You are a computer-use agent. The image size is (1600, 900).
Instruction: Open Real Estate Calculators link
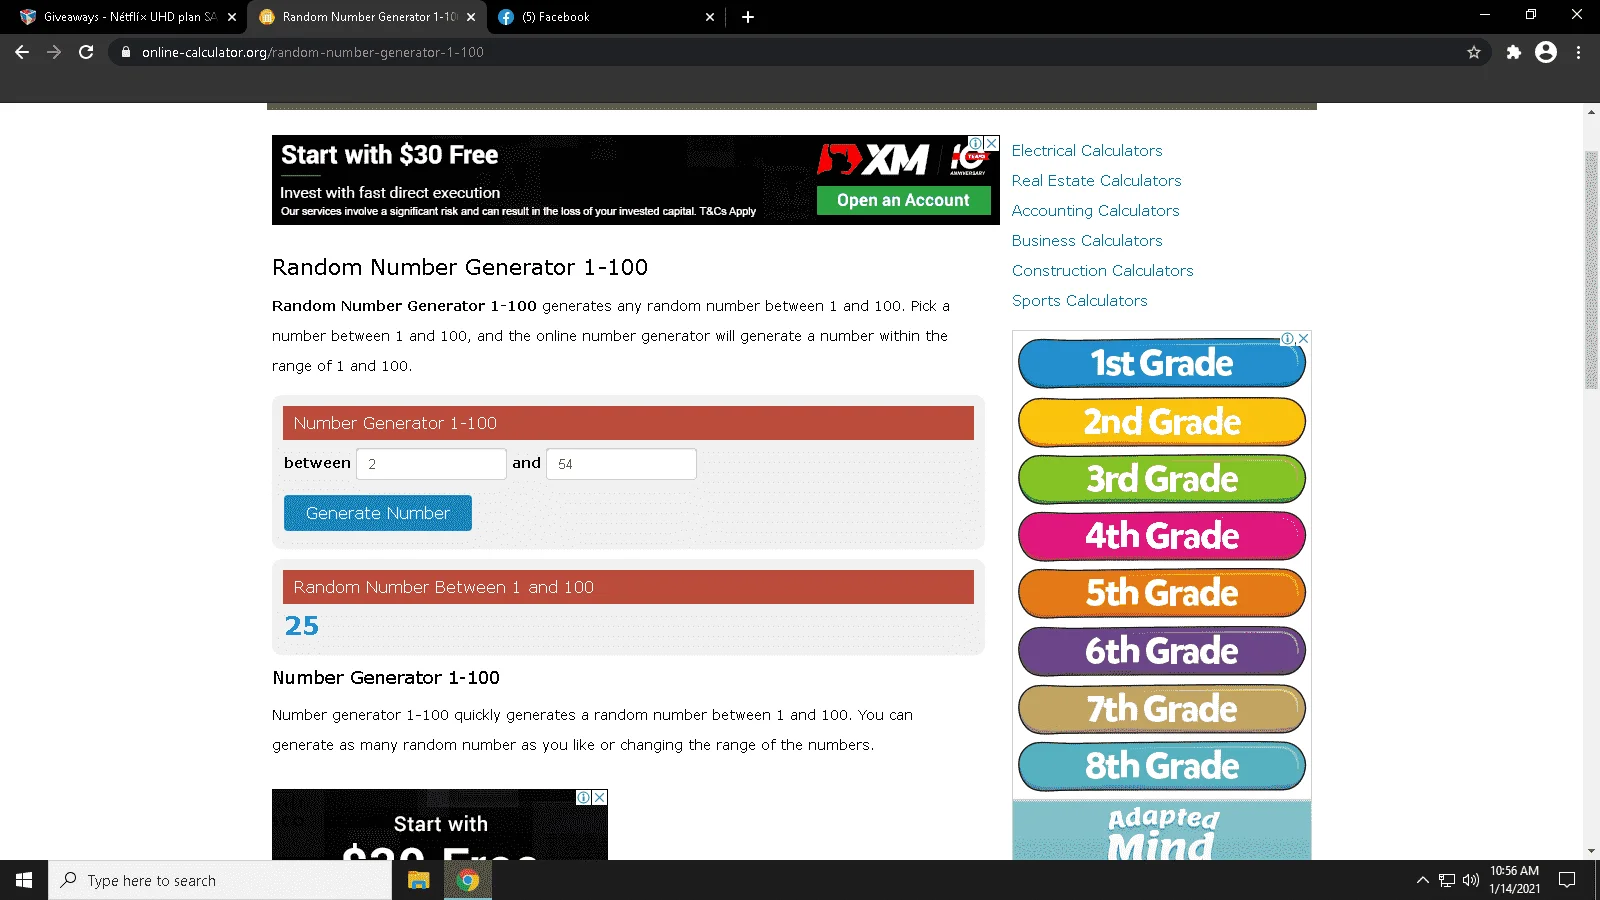pyautogui.click(x=1096, y=181)
